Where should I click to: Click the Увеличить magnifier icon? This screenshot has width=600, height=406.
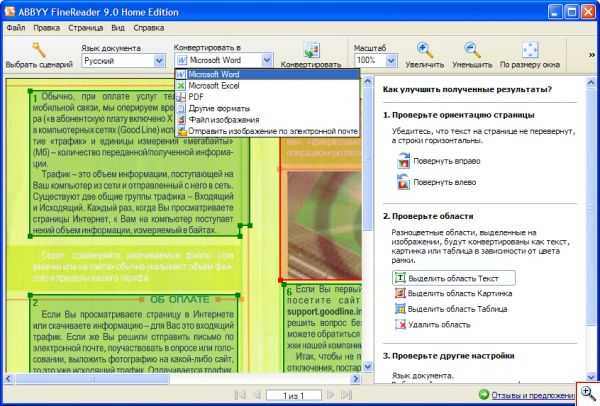(424, 50)
